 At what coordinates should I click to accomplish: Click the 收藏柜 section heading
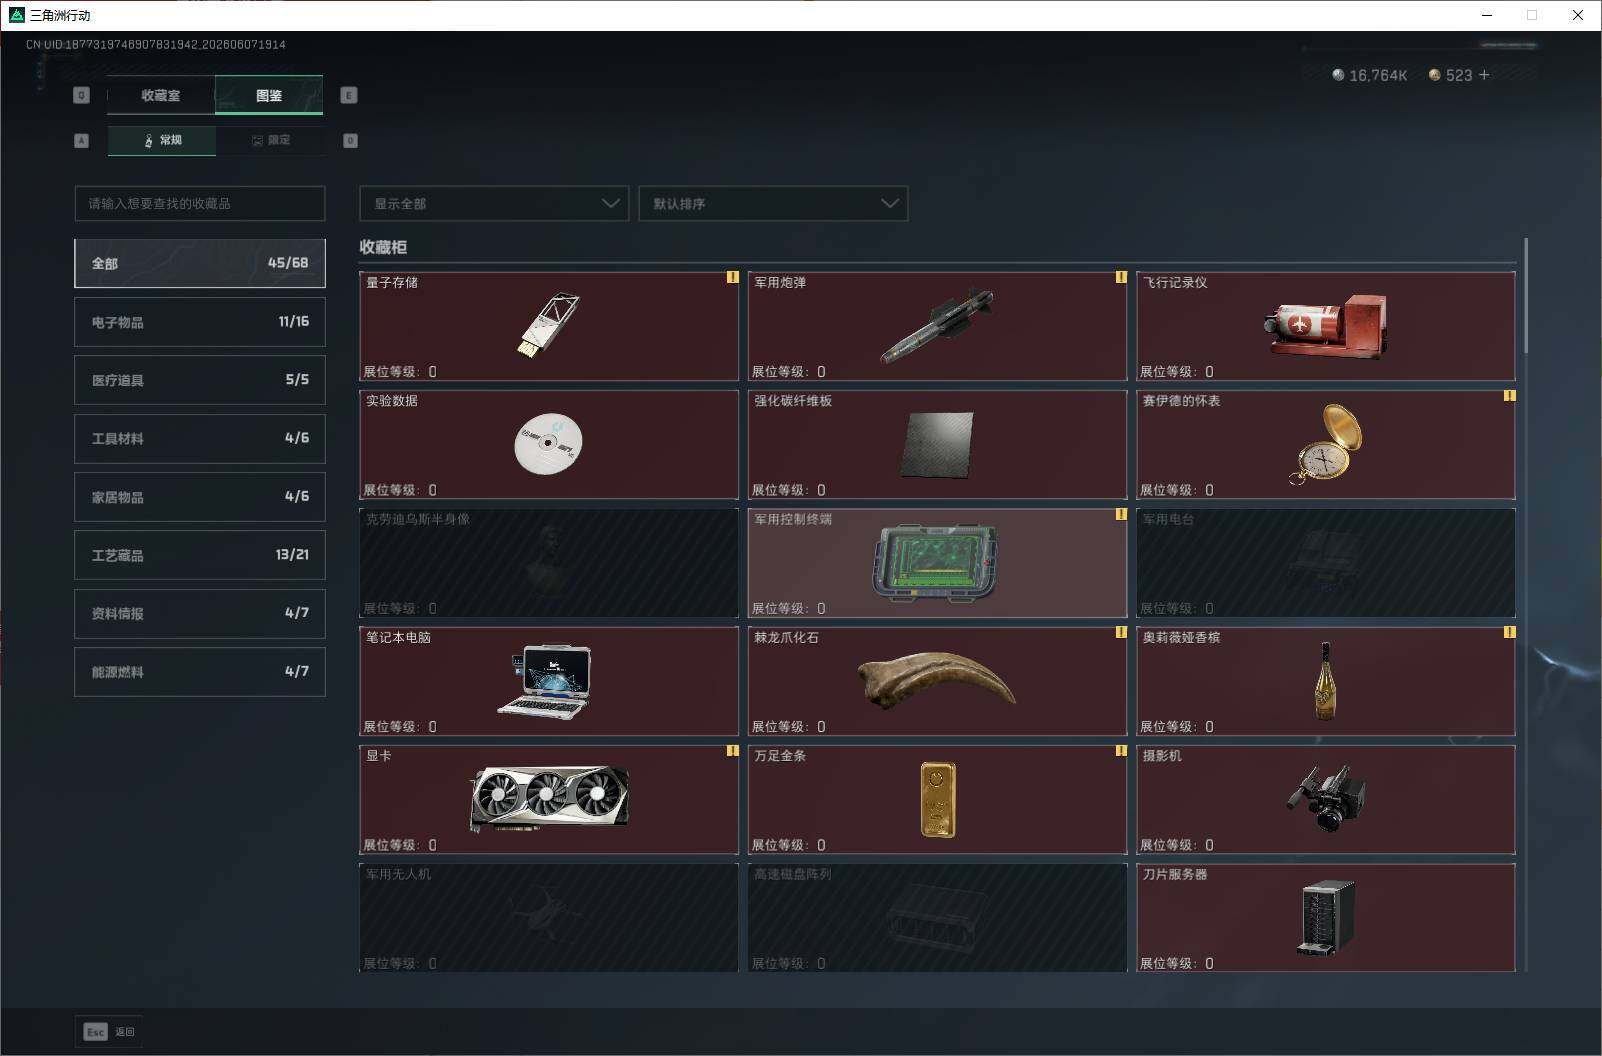(383, 247)
